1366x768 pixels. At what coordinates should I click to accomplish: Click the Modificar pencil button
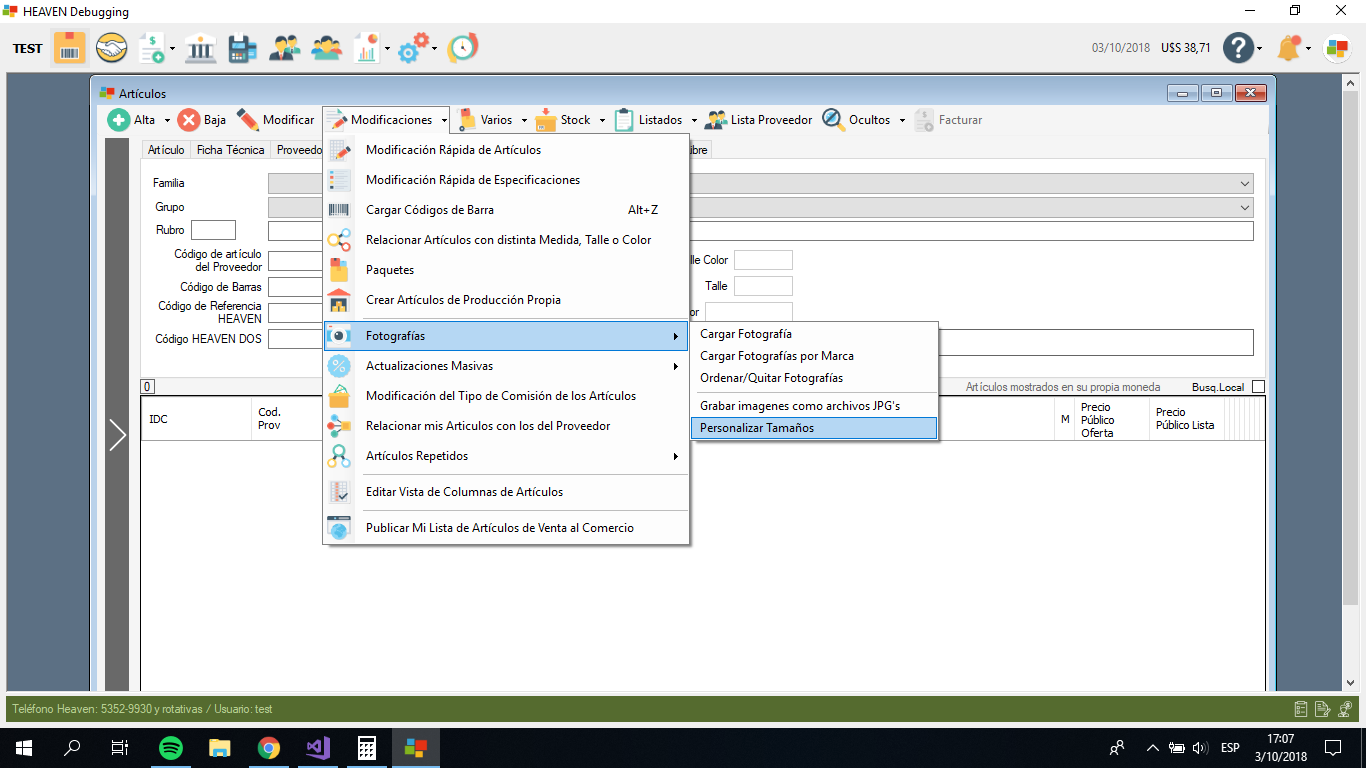pyautogui.click(x=276, y=120)
